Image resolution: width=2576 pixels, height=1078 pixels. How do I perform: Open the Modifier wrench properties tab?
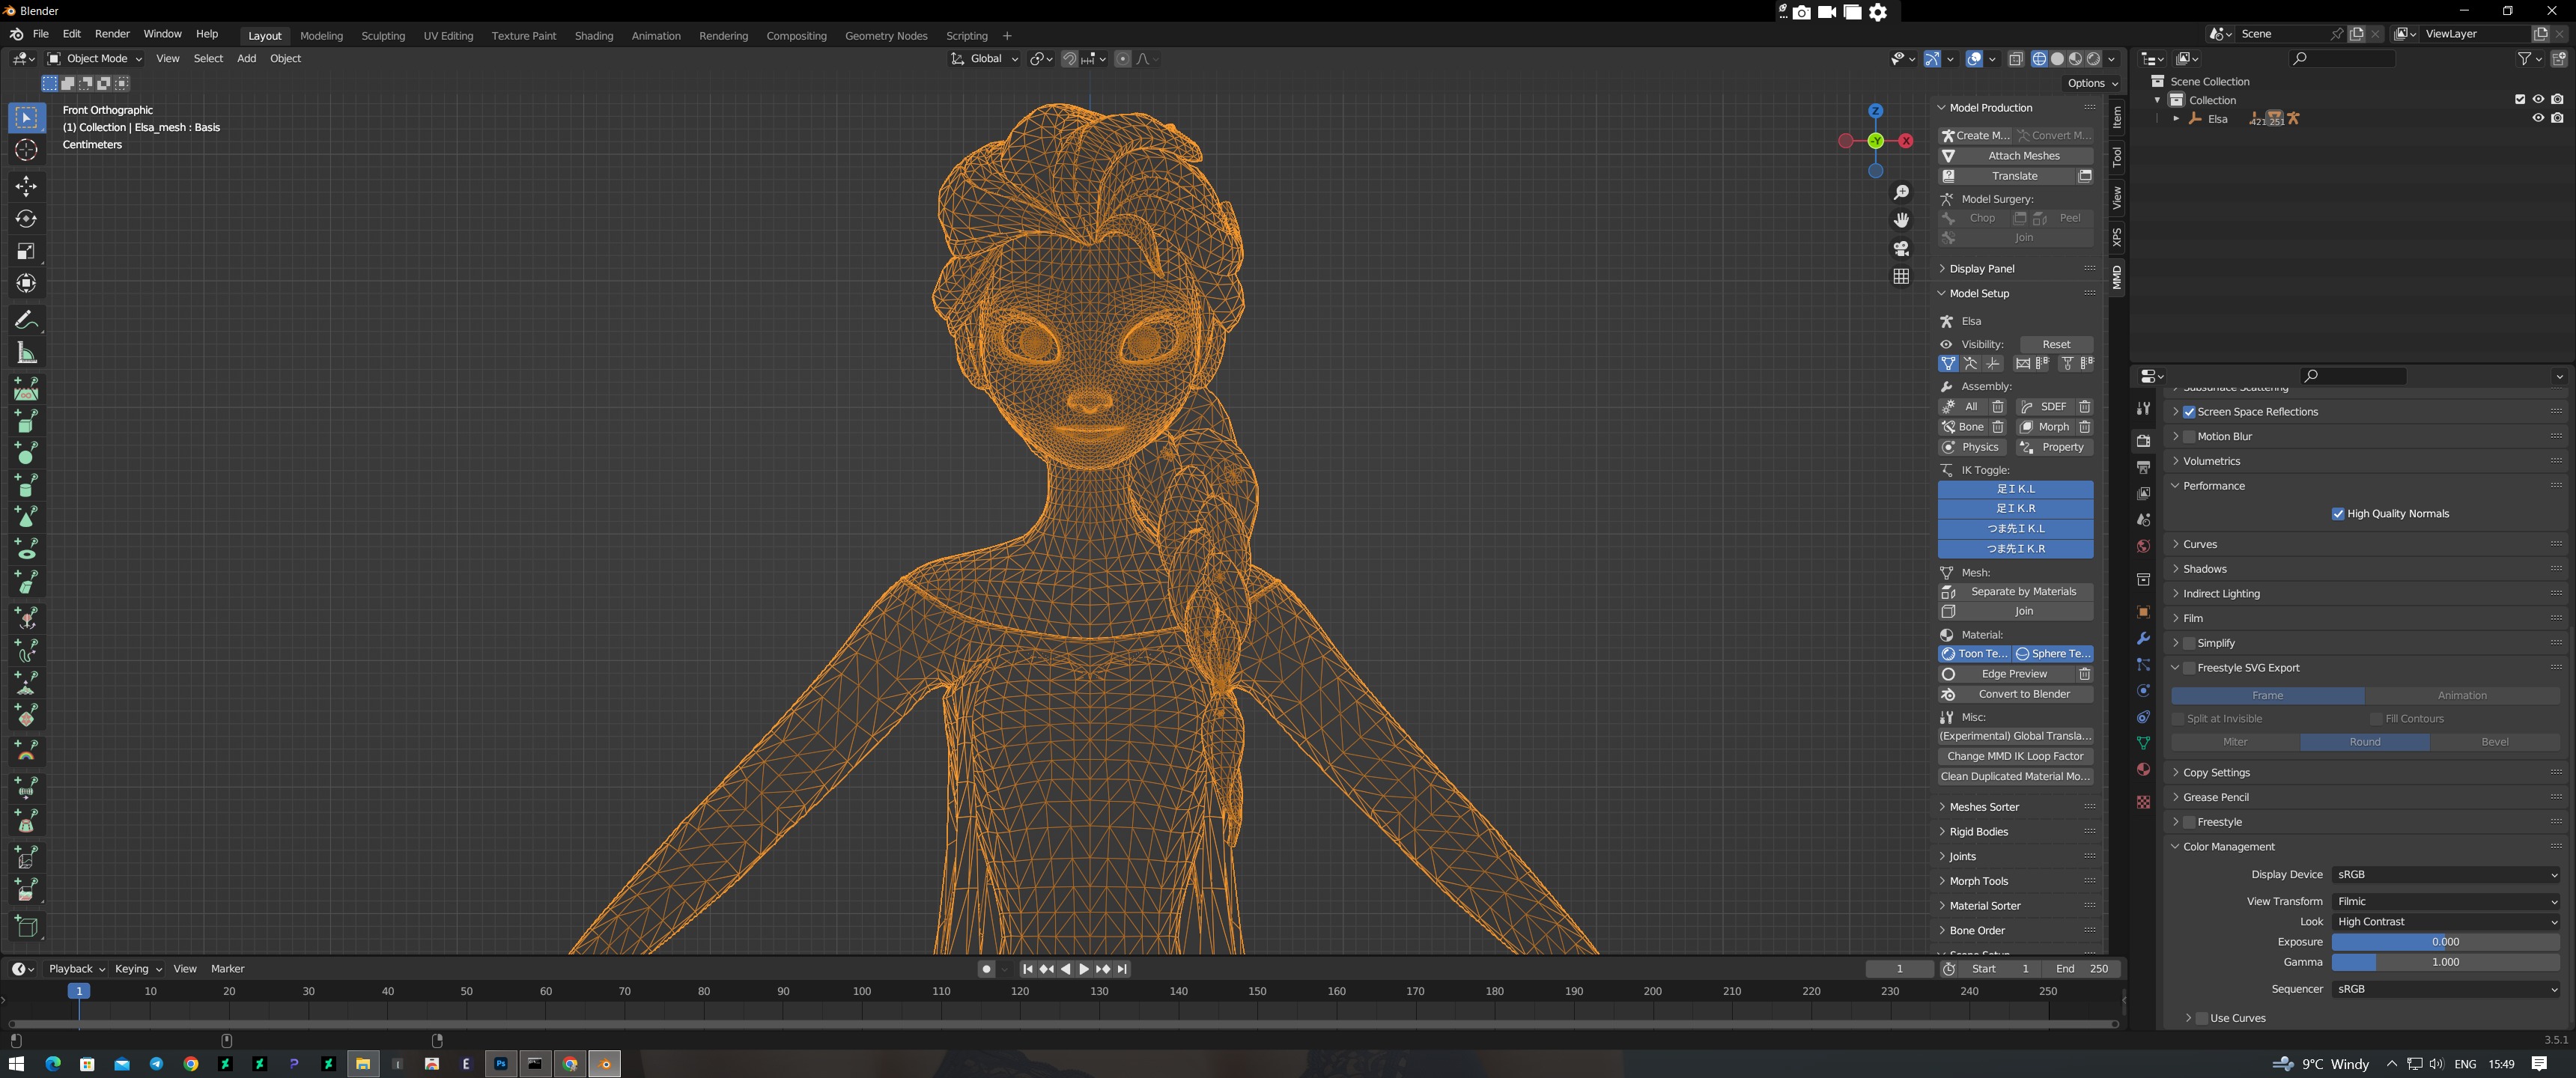2143,638
